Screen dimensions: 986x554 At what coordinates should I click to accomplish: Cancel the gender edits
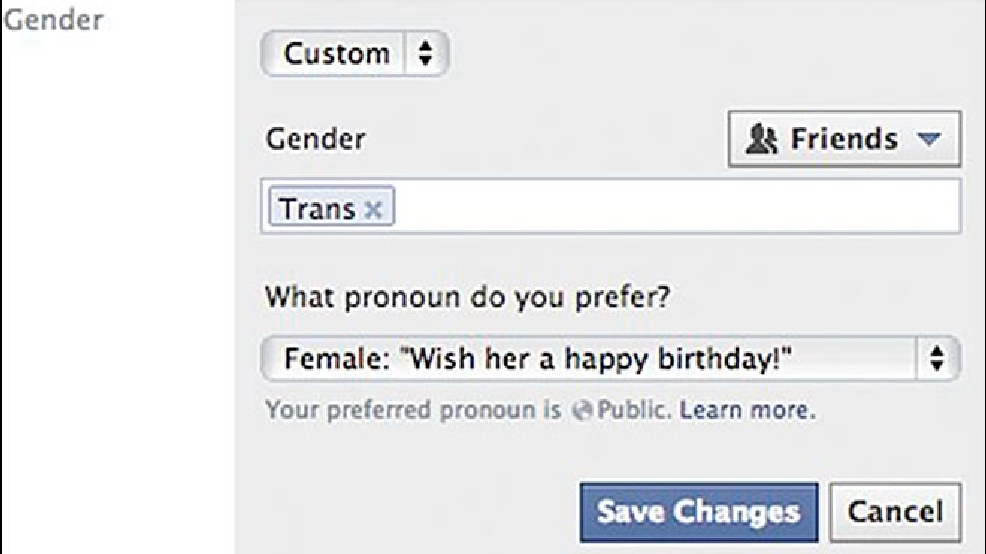[x=895, y=512]
